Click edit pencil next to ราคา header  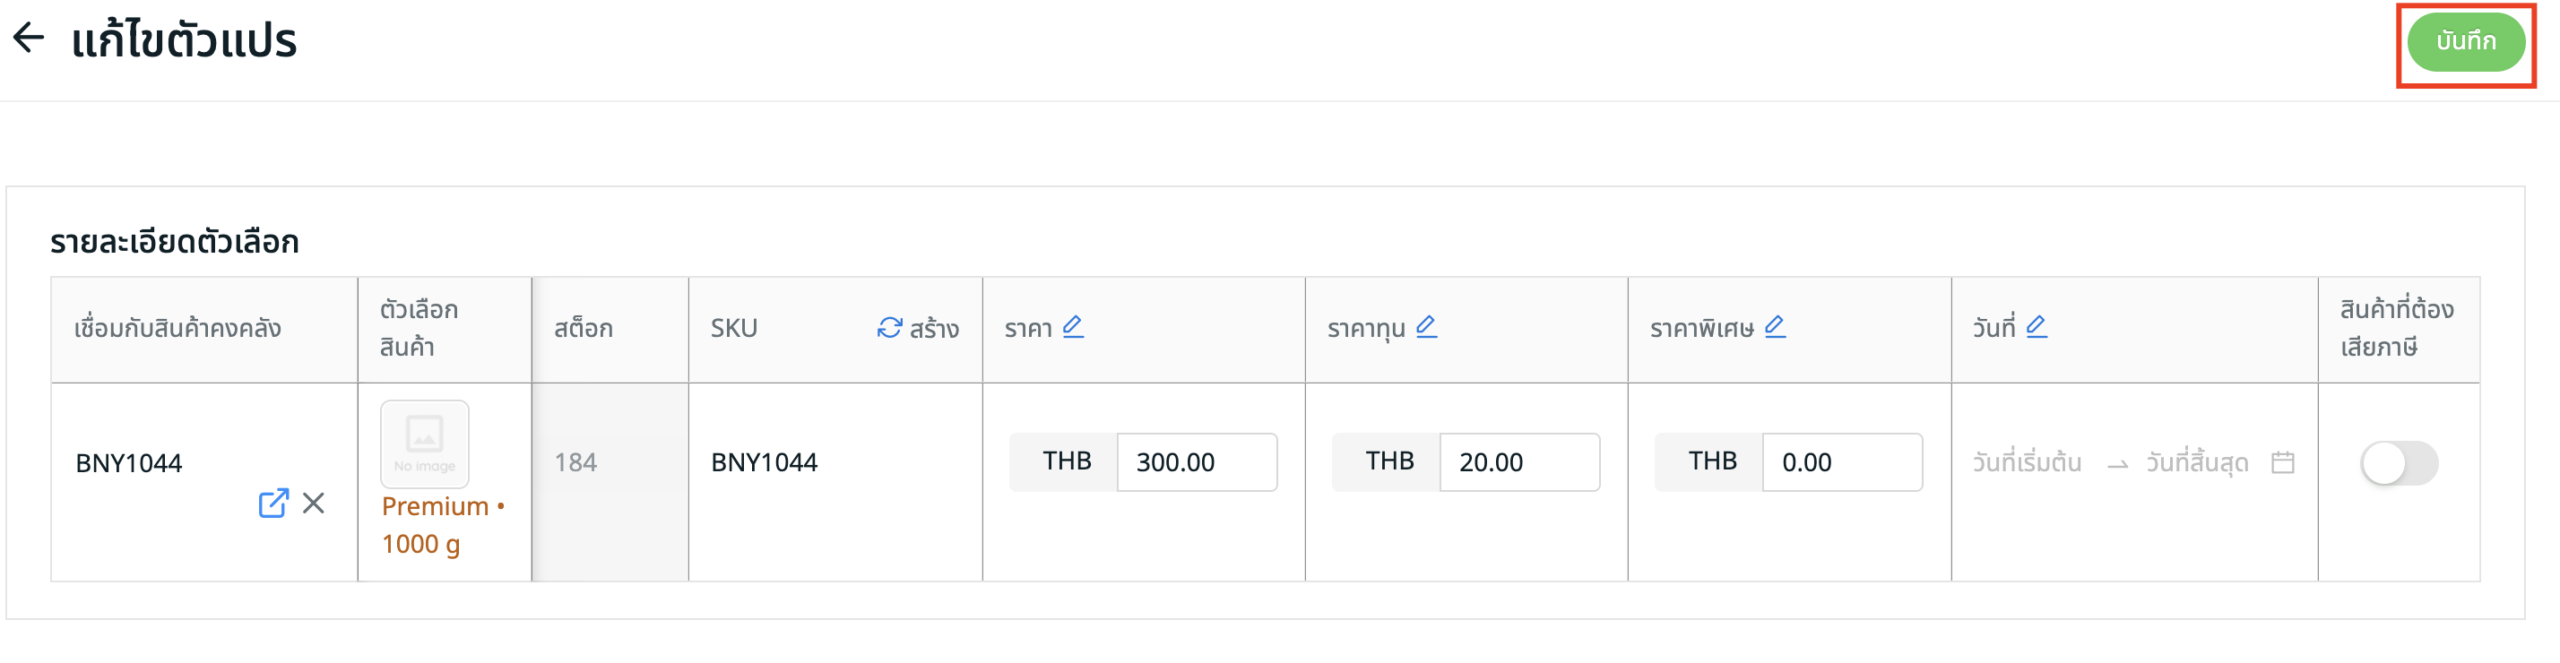click(1073, 327)
